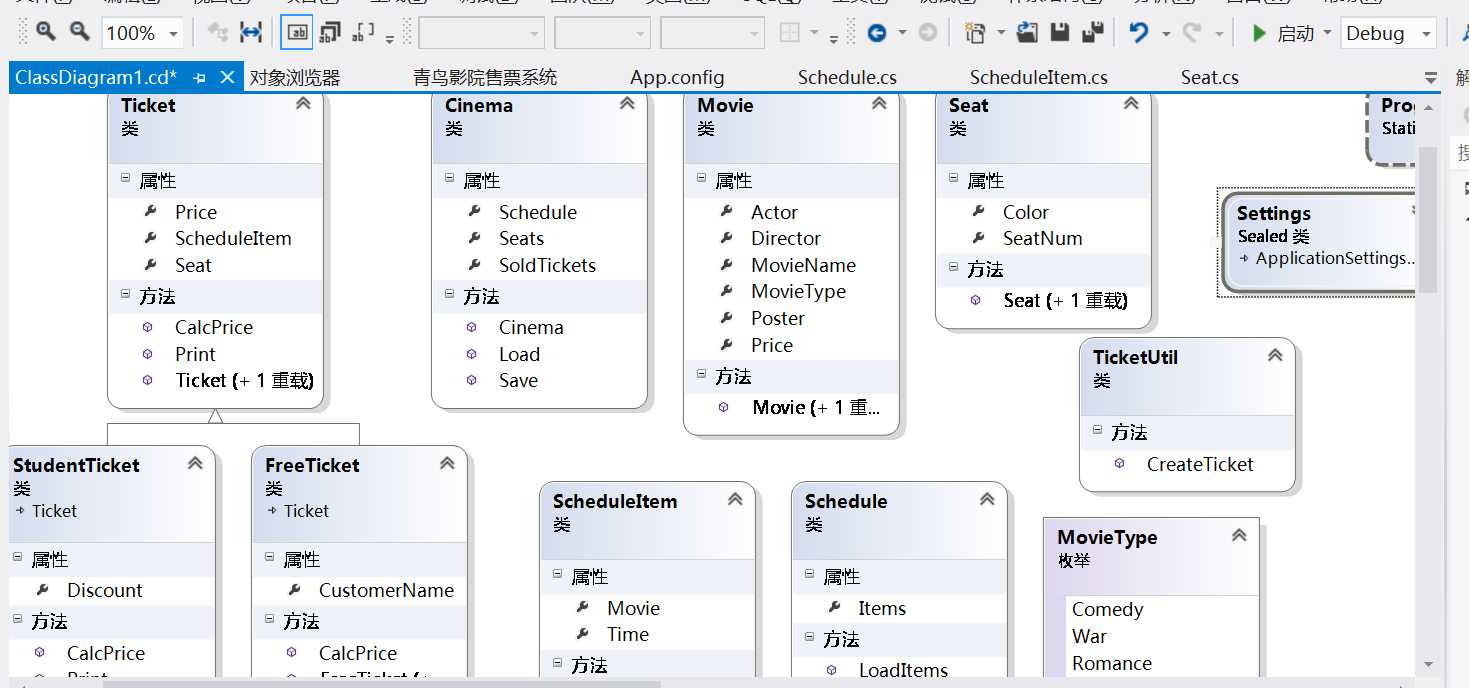1469x688 pixels.
Task: Collapse 方法 section in Cinema class
Action: [450, 294]
